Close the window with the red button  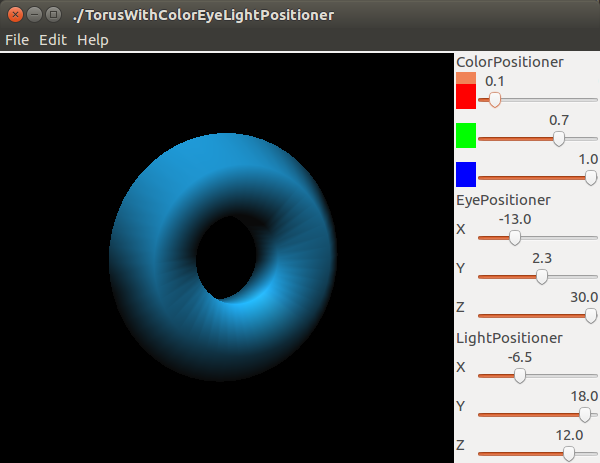click(x=15, y=15)
